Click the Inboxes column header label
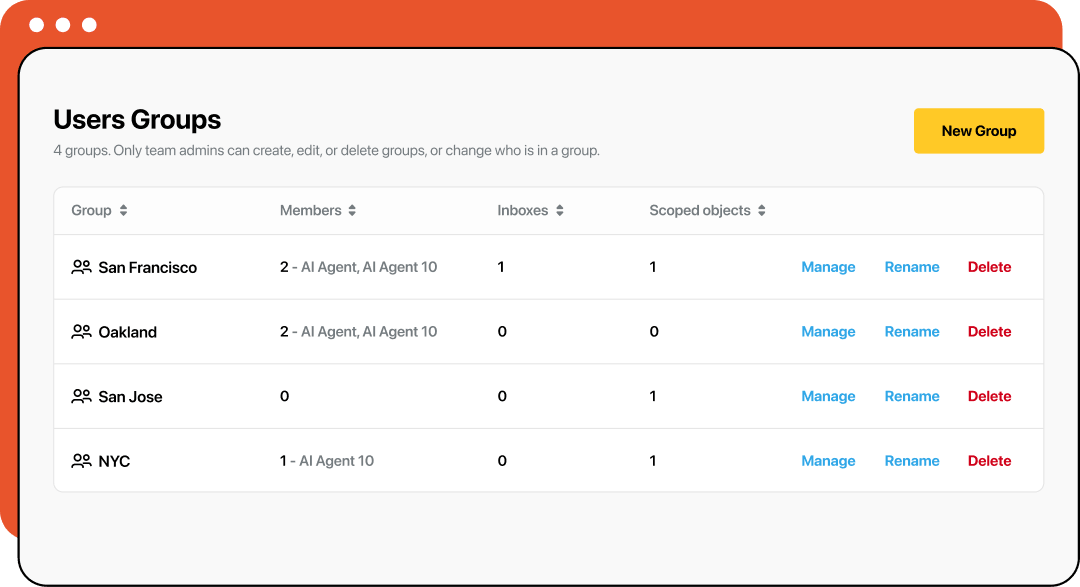This screenshot has width=1080, height=587. tap(523, 211)
